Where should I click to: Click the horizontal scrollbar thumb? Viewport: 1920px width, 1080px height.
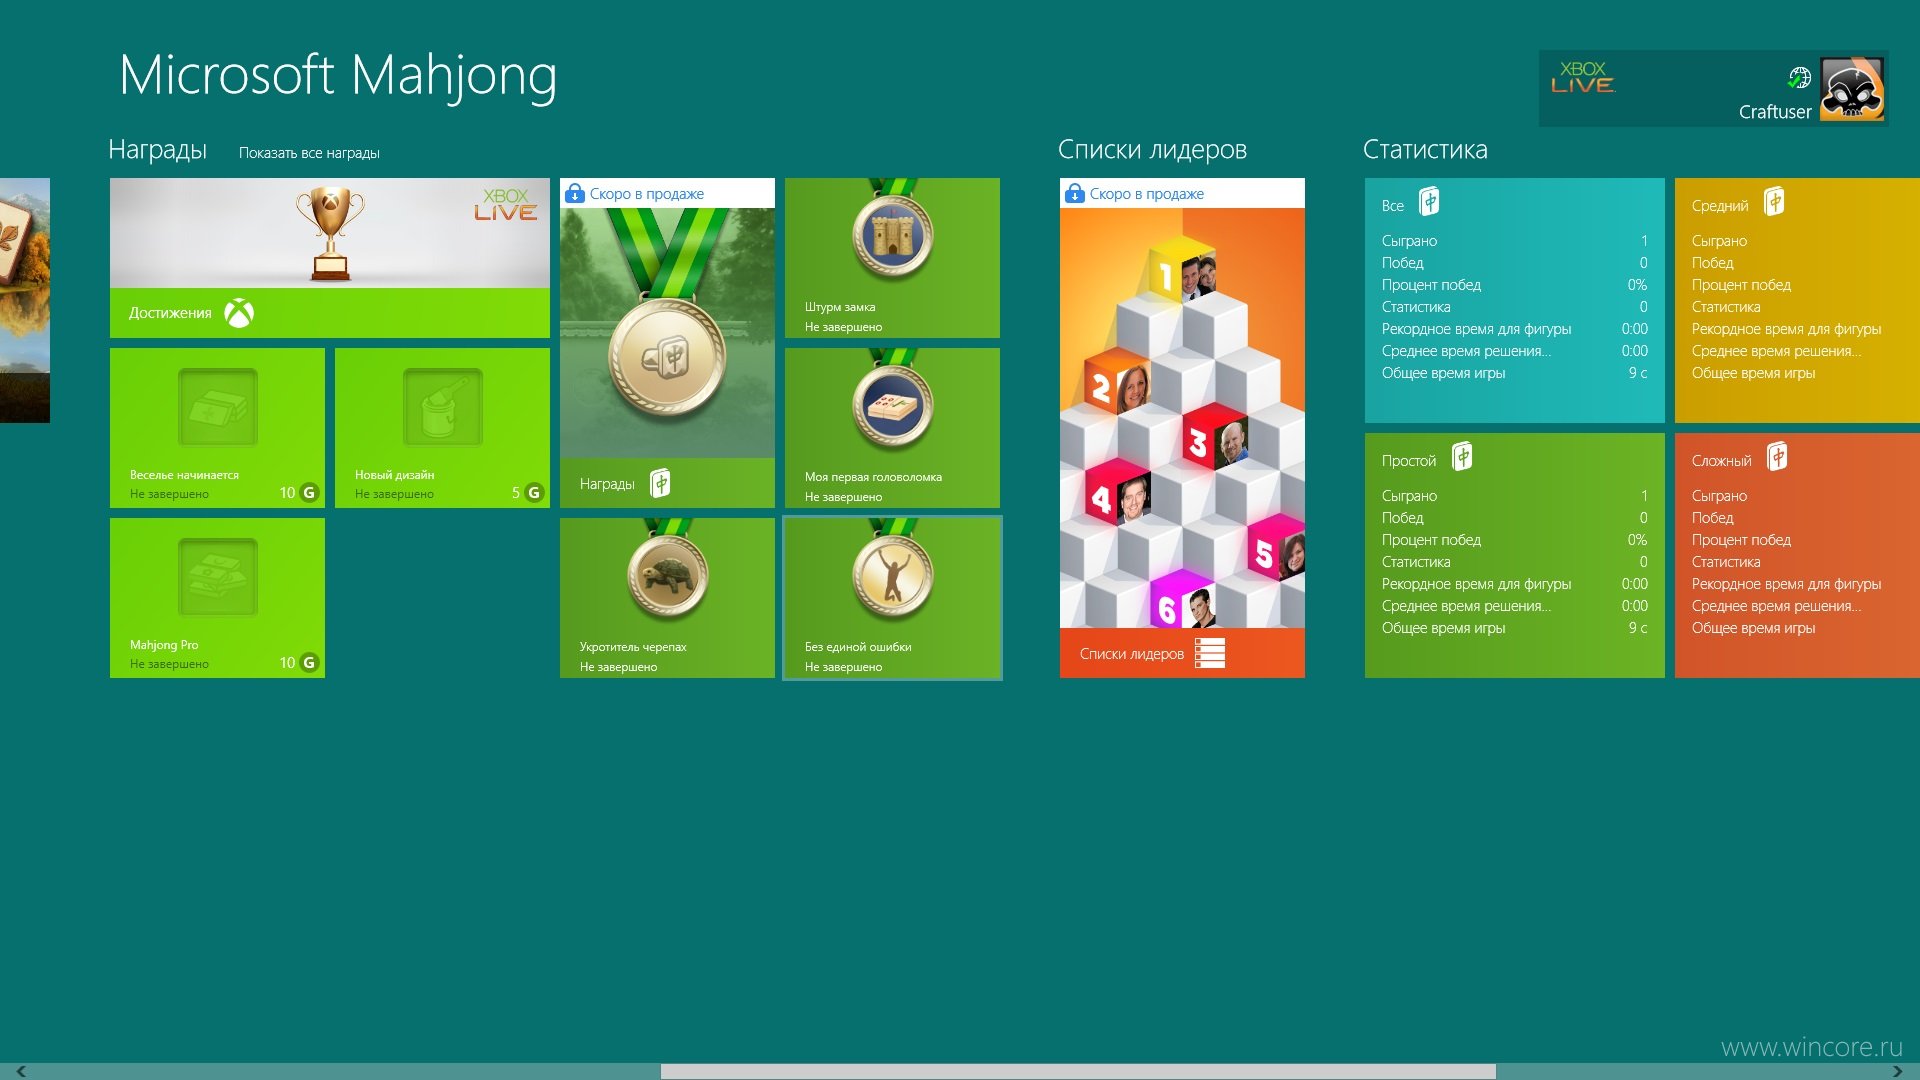[x=1078, y=1071]
